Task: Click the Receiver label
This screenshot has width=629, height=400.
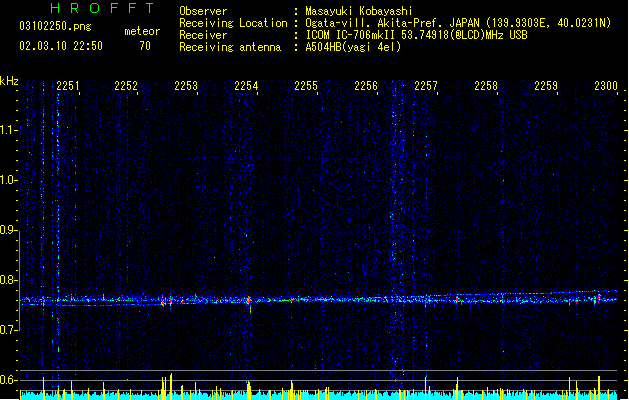Action: (x=203, y=35)
